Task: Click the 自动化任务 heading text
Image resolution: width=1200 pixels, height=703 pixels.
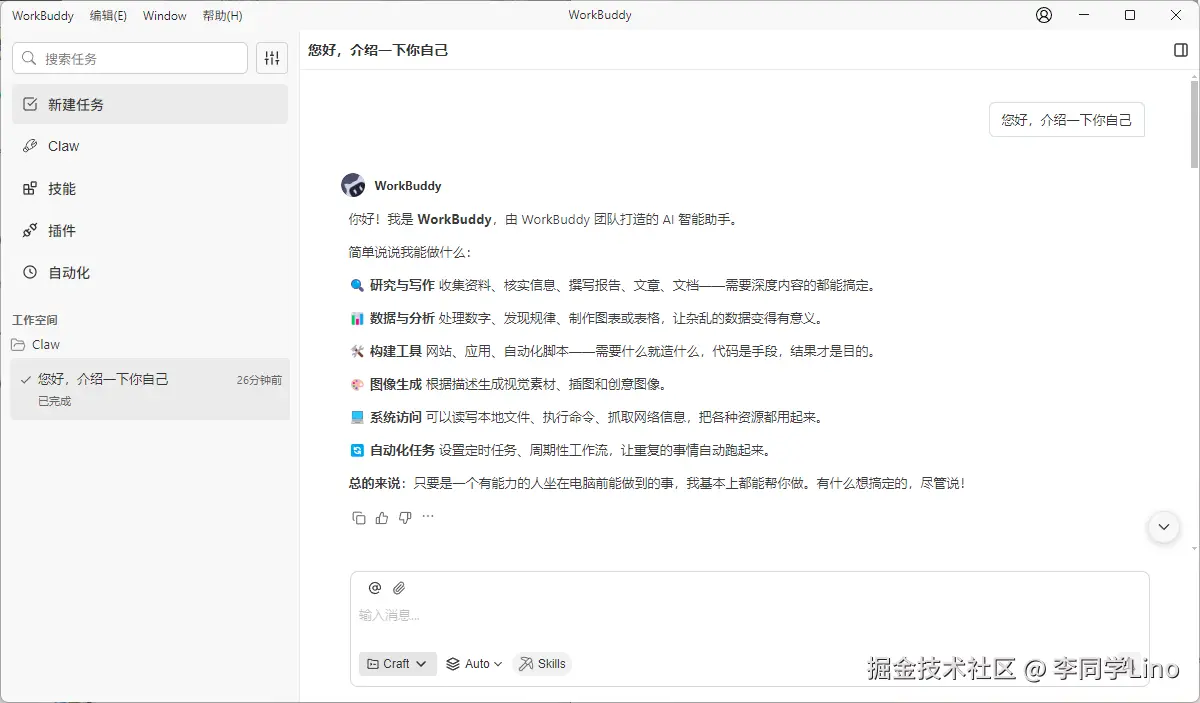Action: point(402,450)
